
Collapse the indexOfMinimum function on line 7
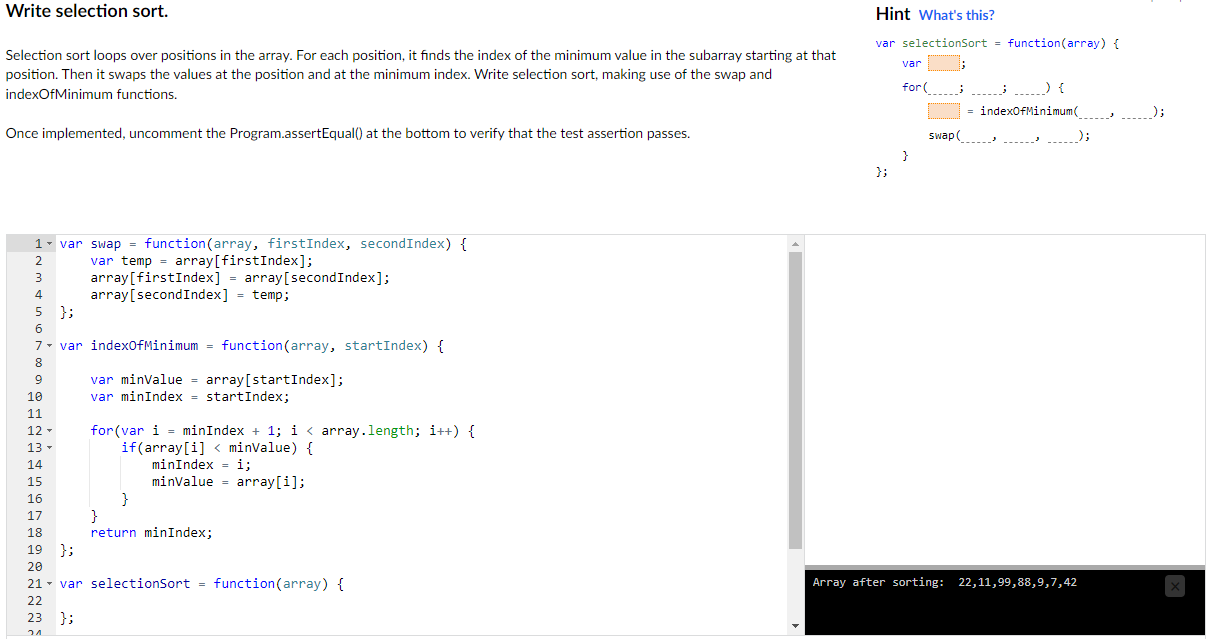tap(48, 345)
